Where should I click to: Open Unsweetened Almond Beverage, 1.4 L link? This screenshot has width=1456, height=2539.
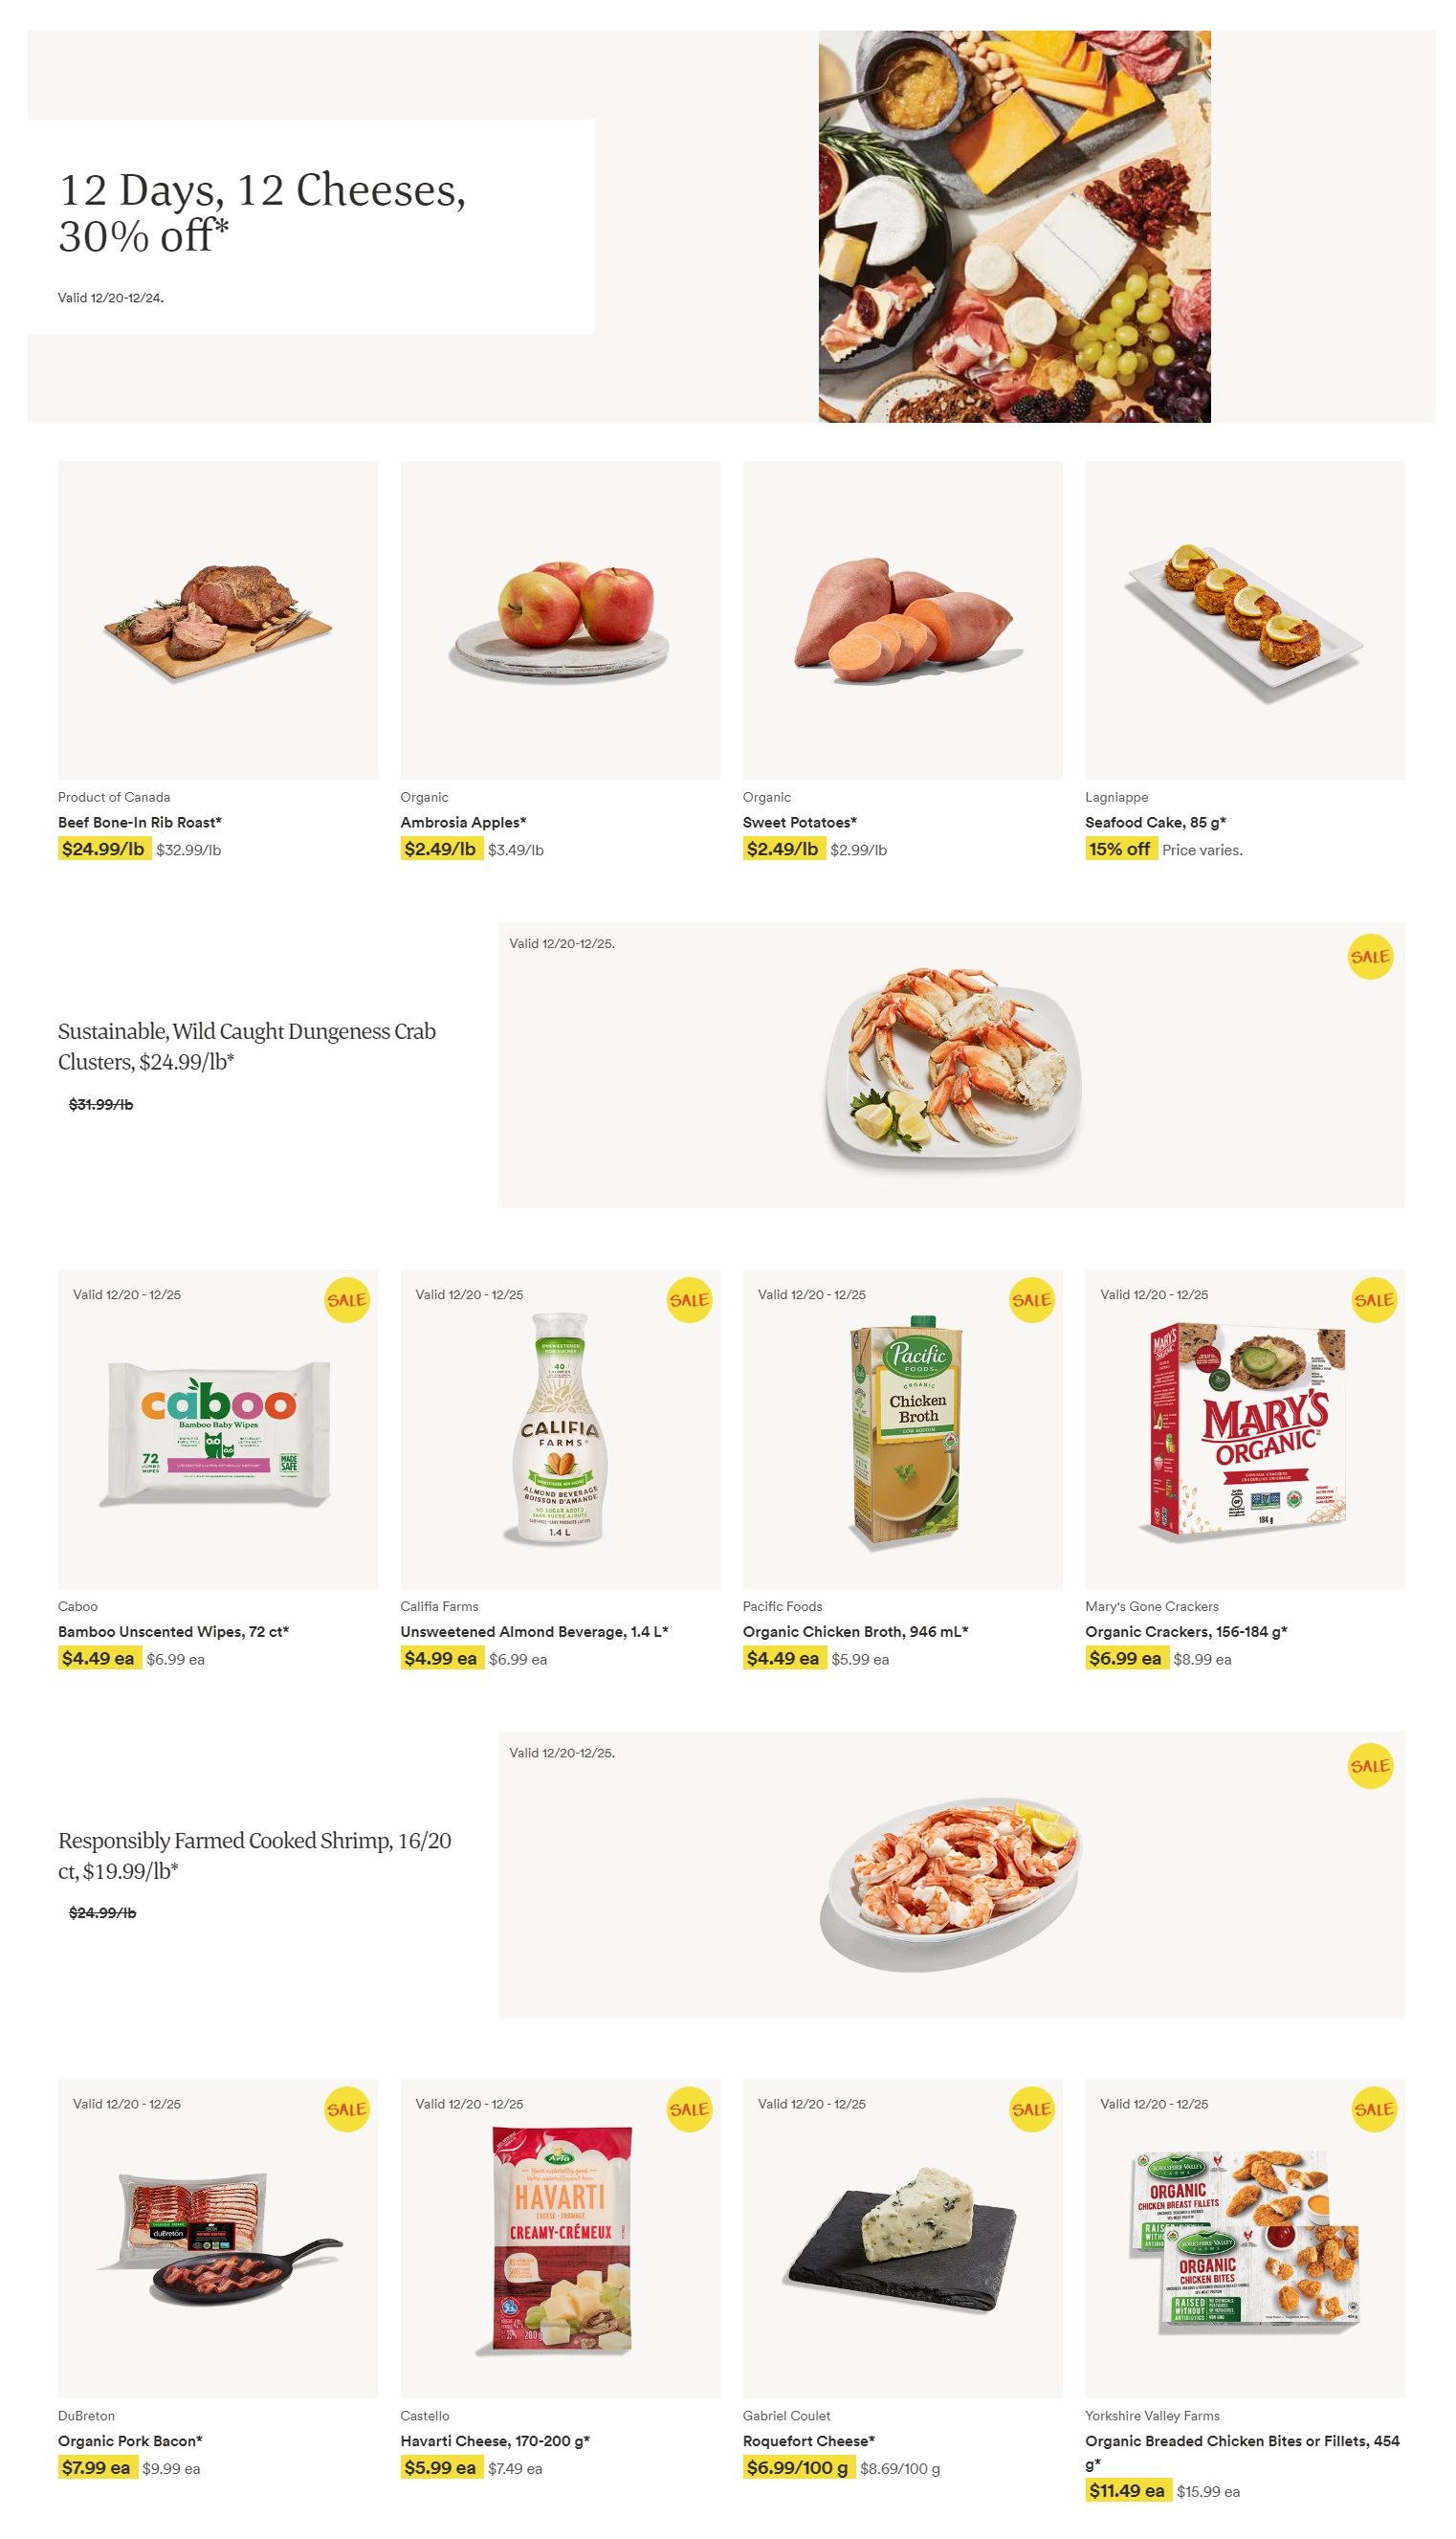pyautogui.click(x=534, y=1631)
